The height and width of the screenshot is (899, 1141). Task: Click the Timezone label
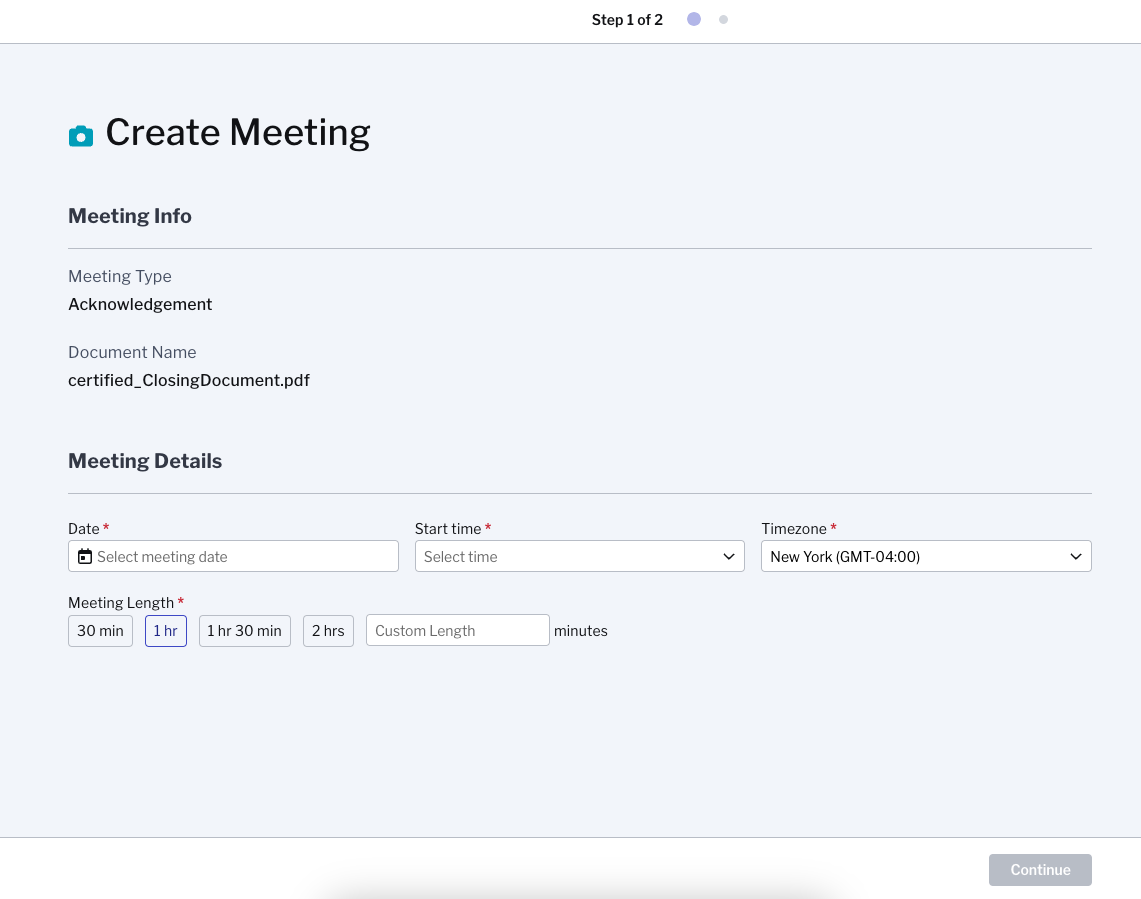click(x=794, y=529)
